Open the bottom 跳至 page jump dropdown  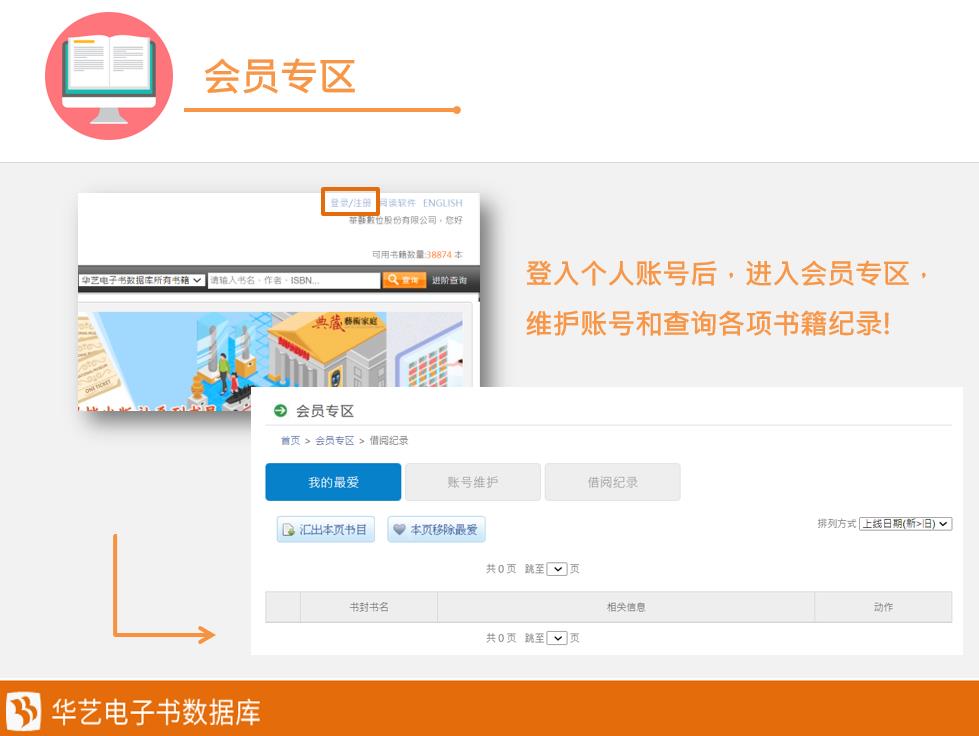(557, 638)
